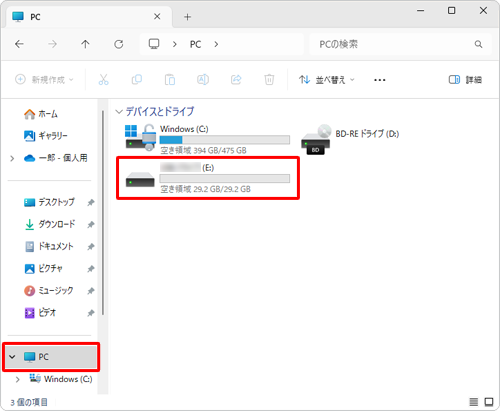Switch to details list view icon
Viewport: 500px width, 411px height.
click(x=474, y=402)
